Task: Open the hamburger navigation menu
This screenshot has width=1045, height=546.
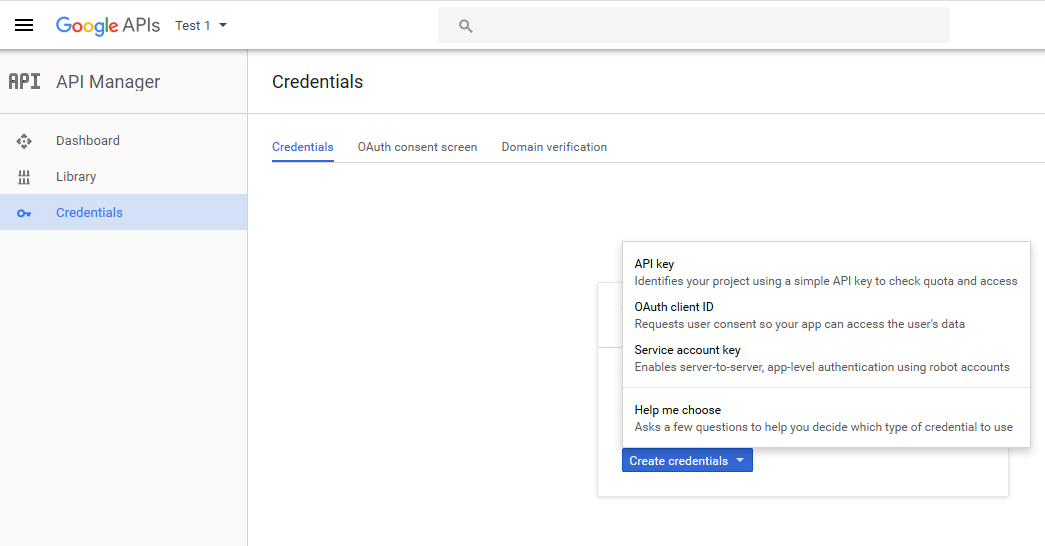Action: pos(24,25)
